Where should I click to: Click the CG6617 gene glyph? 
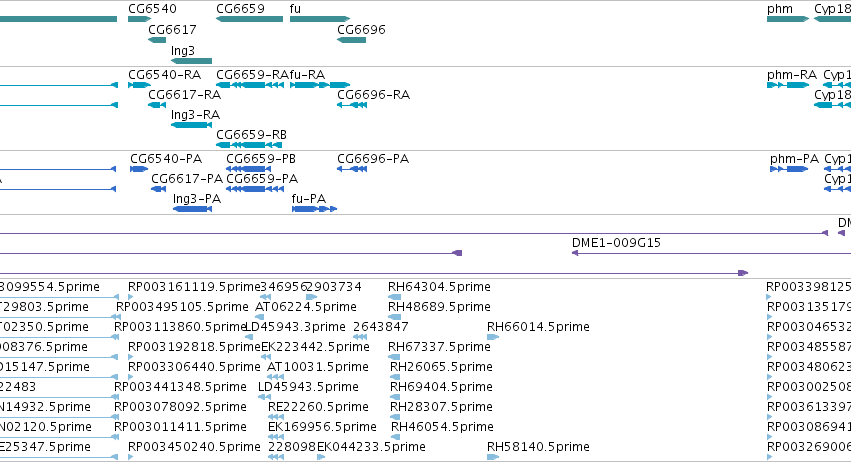[157, 40]
